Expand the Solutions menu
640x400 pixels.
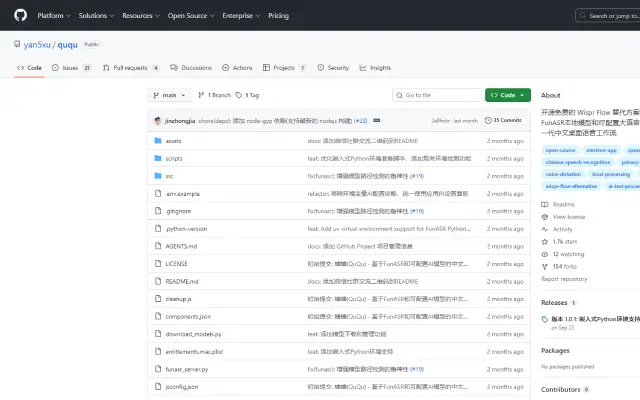pos(96,16)
